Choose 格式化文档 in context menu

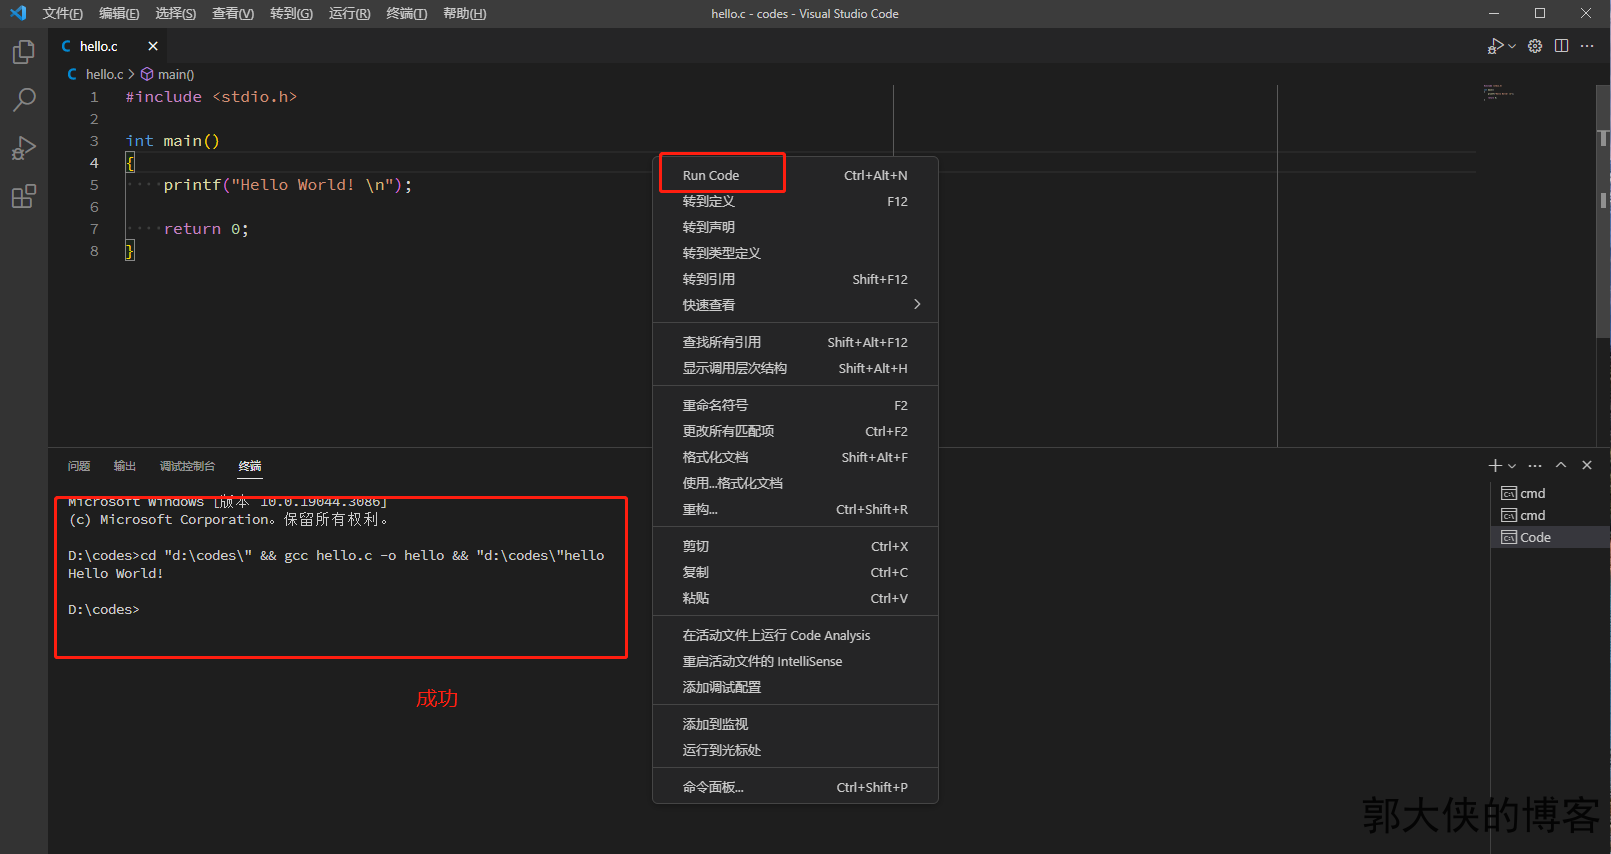795,457
